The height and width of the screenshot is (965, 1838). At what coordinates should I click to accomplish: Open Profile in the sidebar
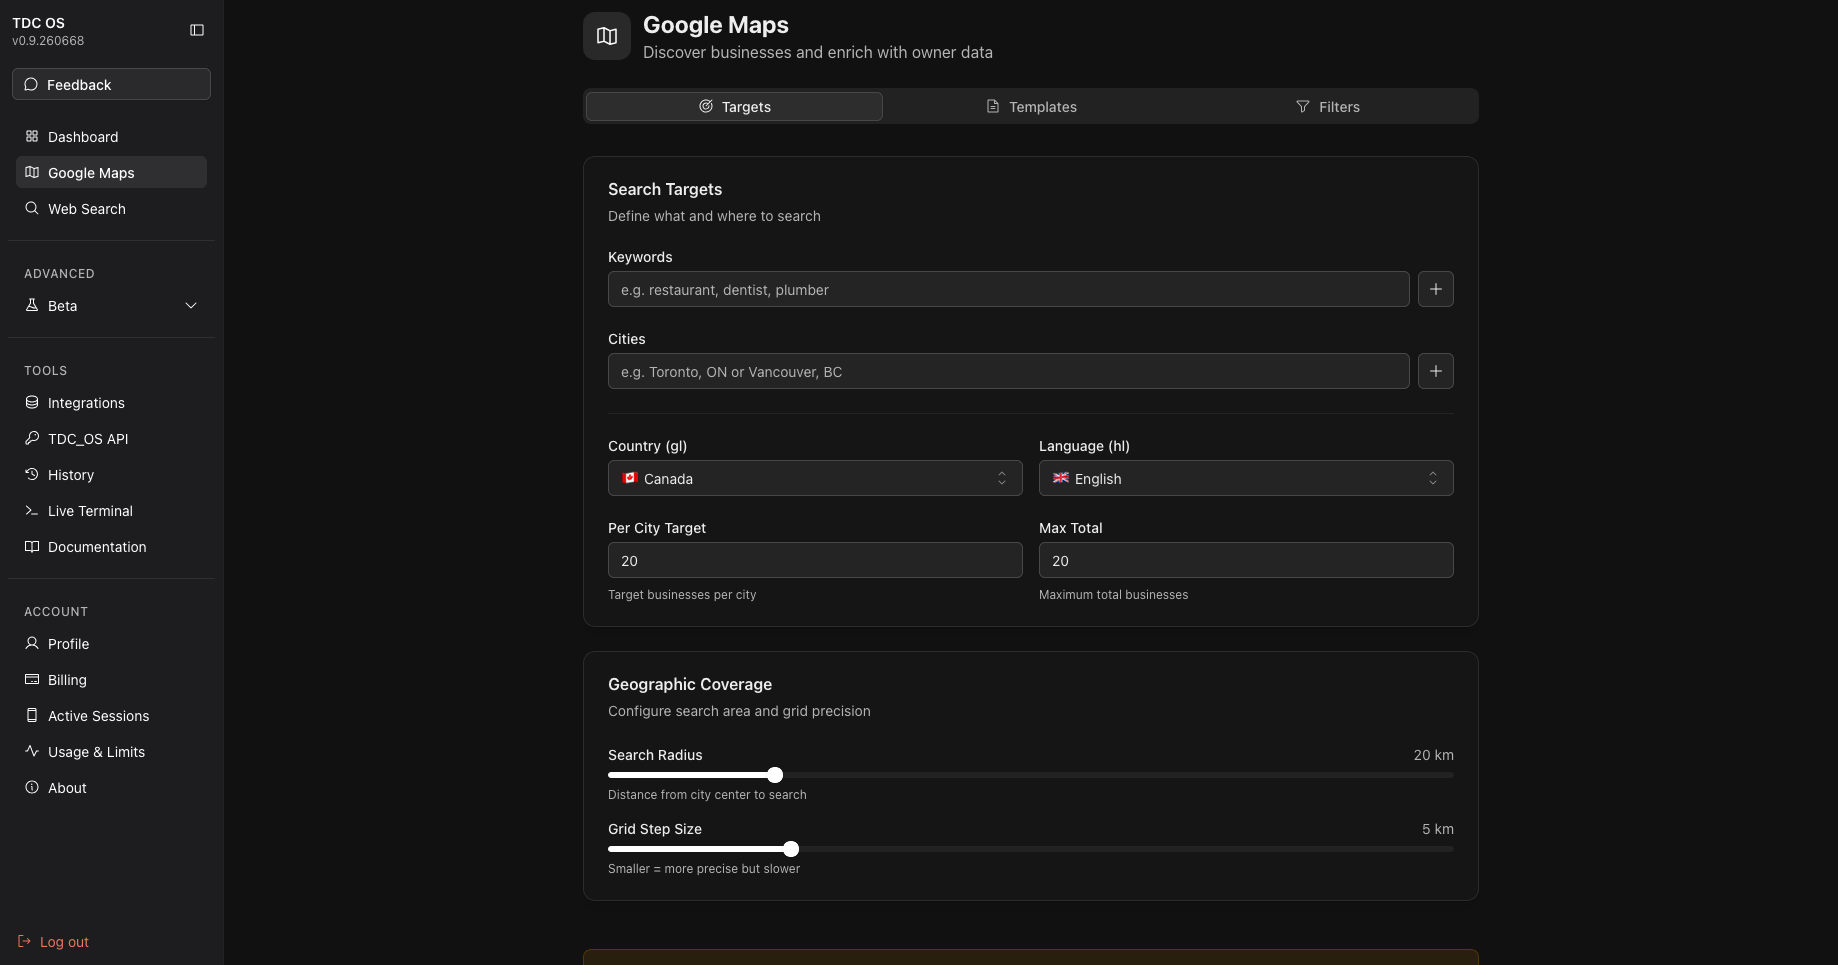111,644
